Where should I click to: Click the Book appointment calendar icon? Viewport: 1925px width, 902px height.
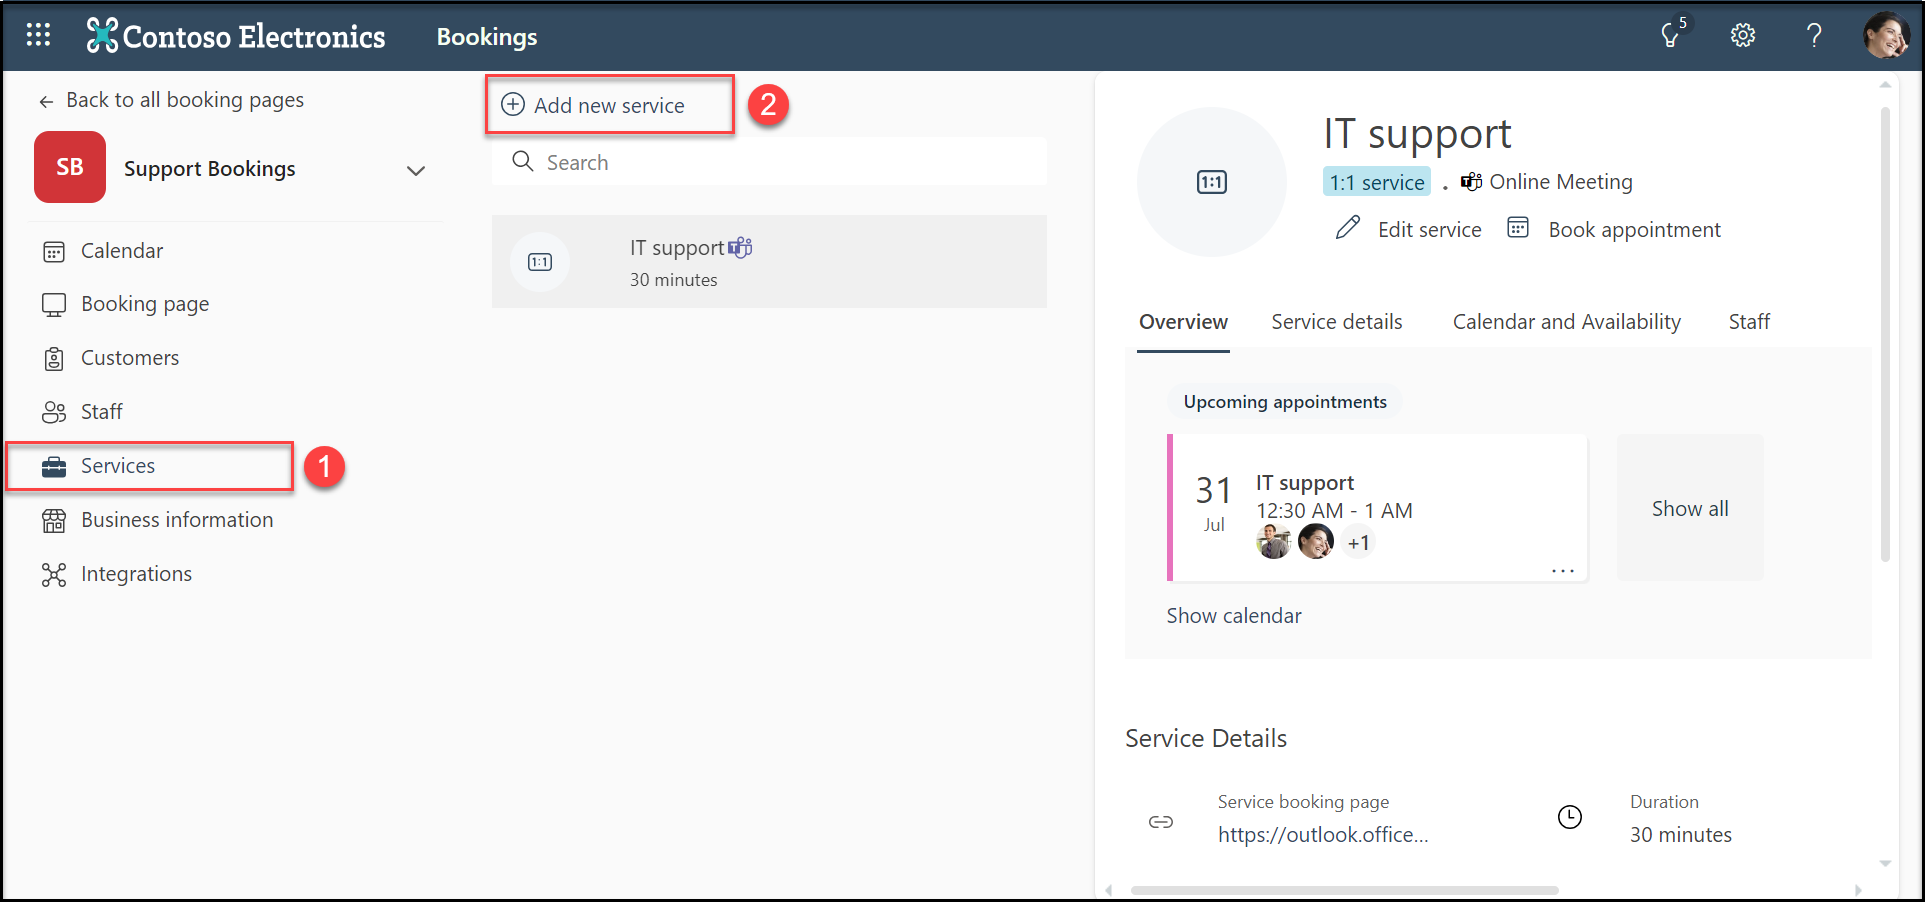pyautogui.click(x=1518, y=229)
